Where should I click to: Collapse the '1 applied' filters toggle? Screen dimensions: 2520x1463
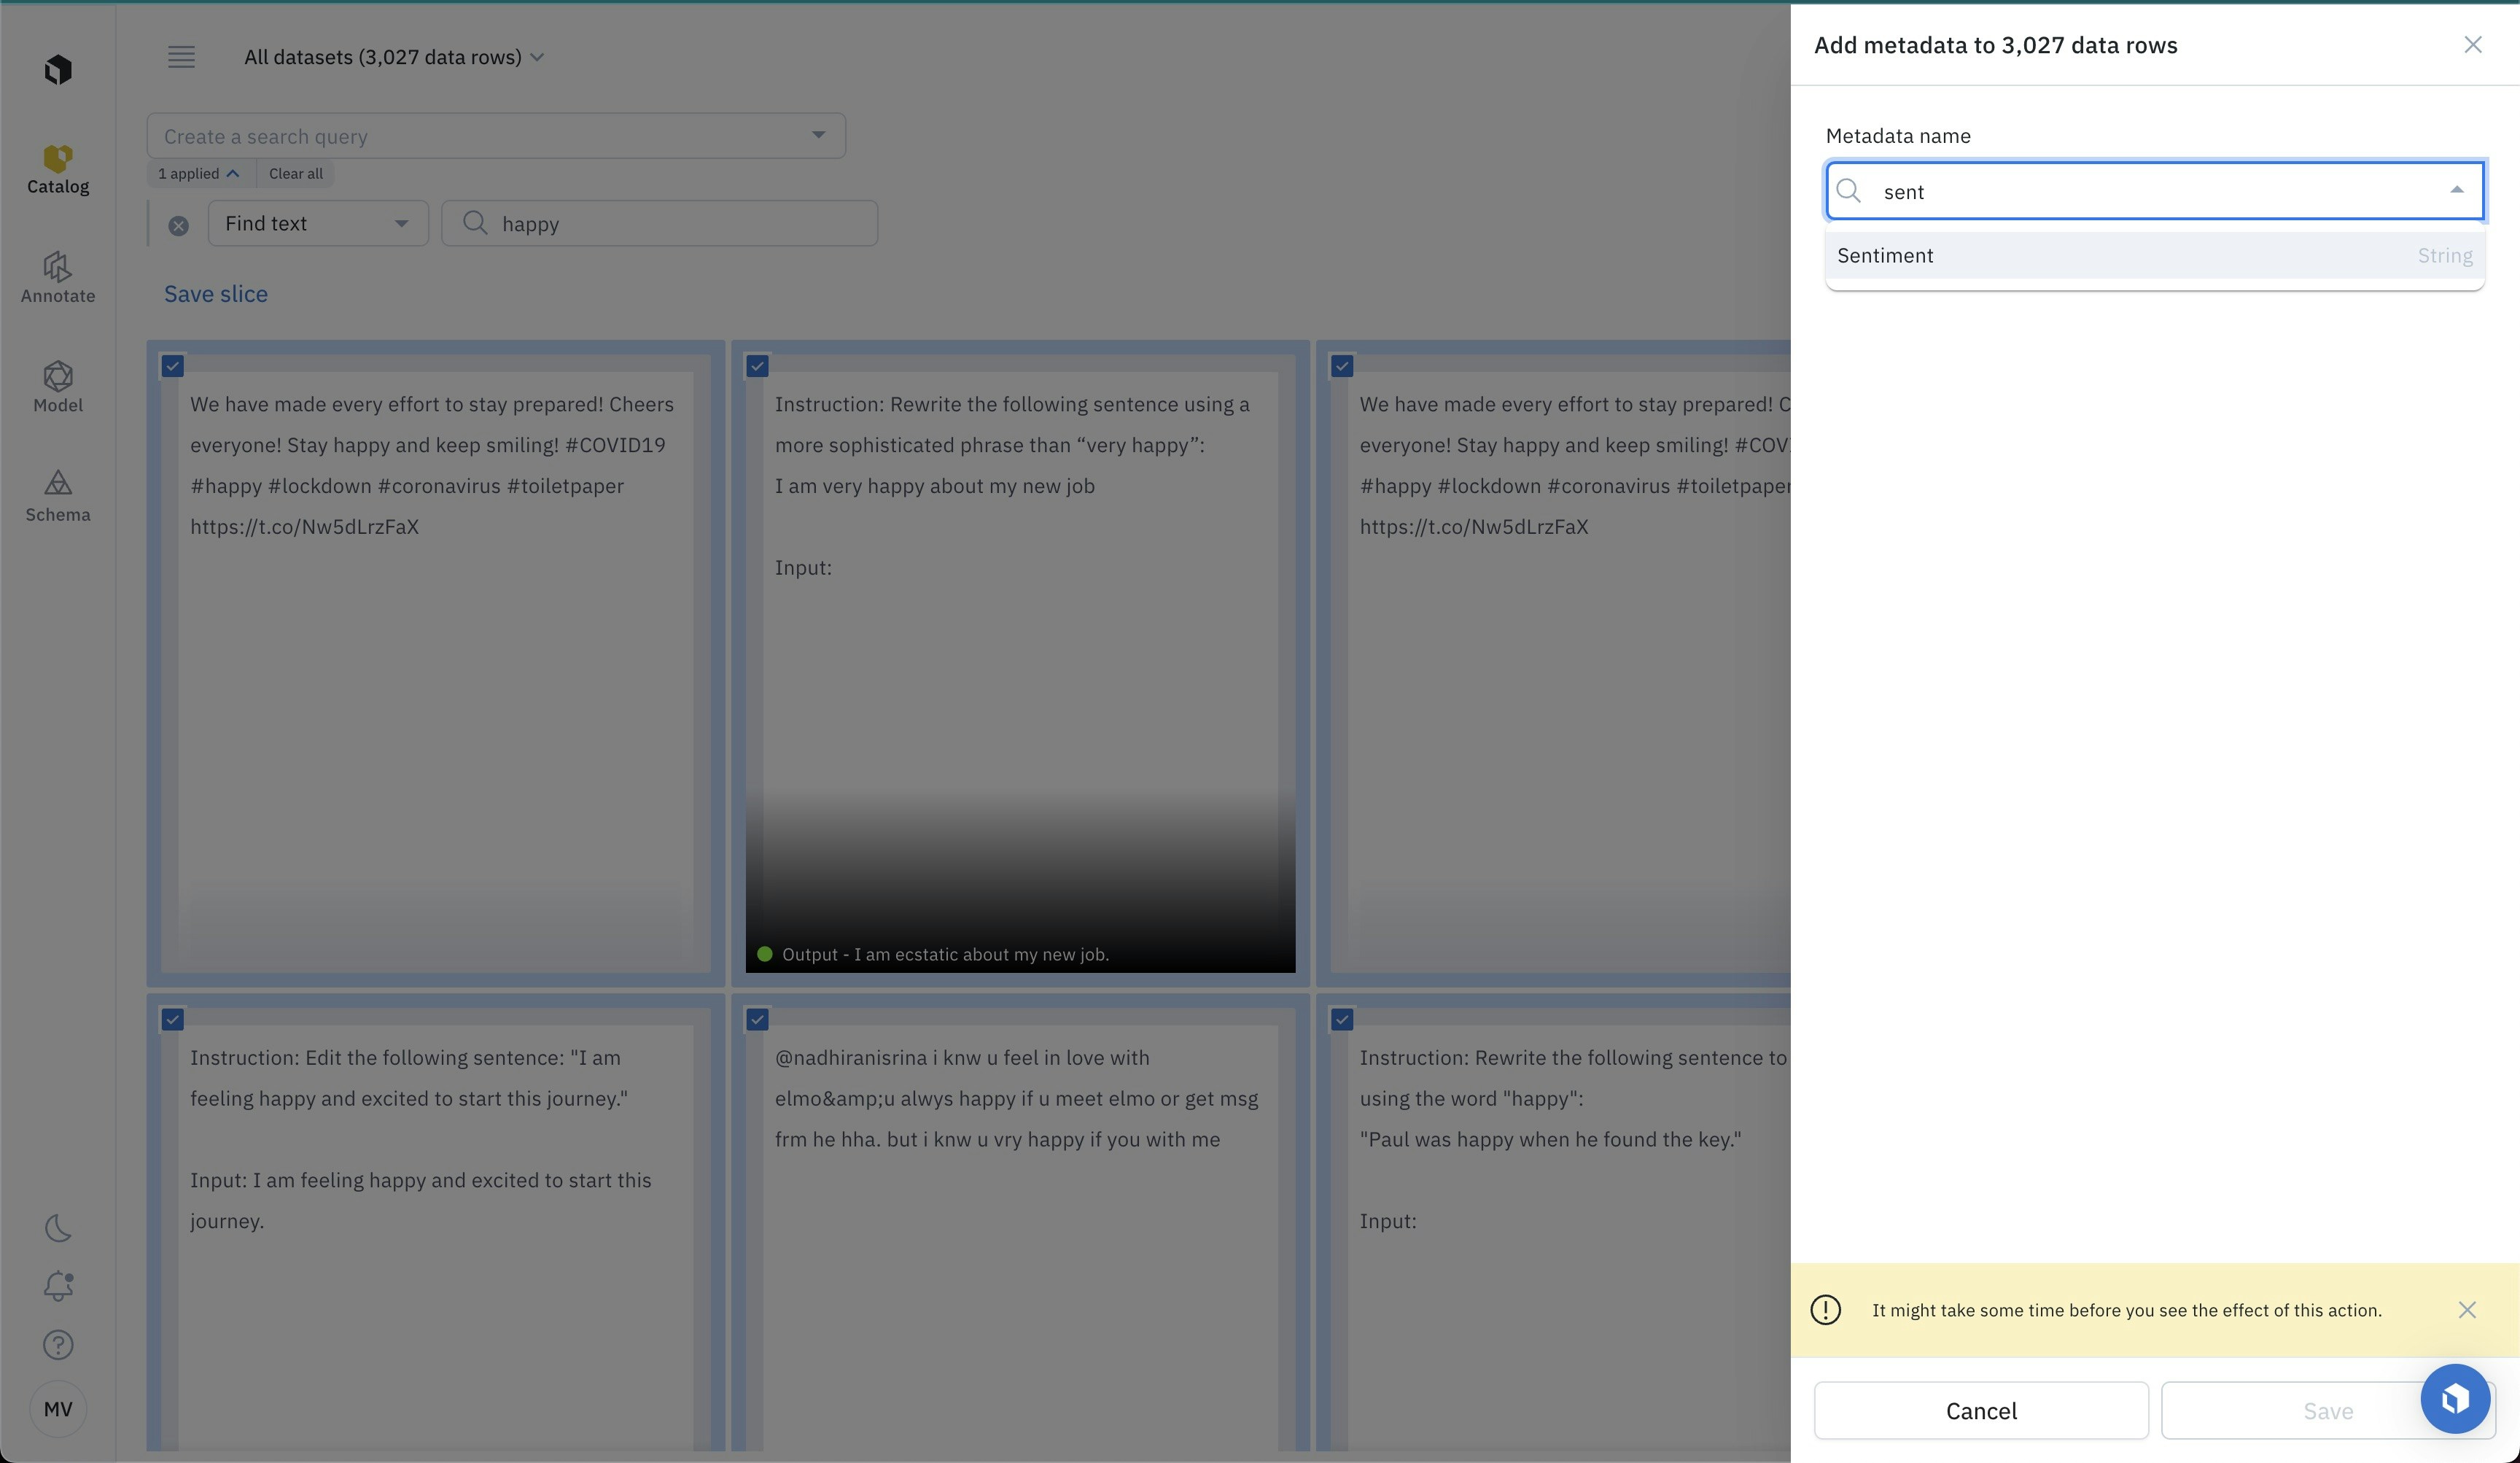199,174
